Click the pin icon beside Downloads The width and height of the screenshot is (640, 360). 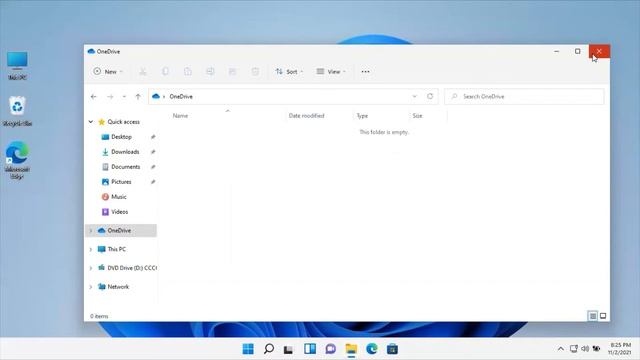(153, 152)
